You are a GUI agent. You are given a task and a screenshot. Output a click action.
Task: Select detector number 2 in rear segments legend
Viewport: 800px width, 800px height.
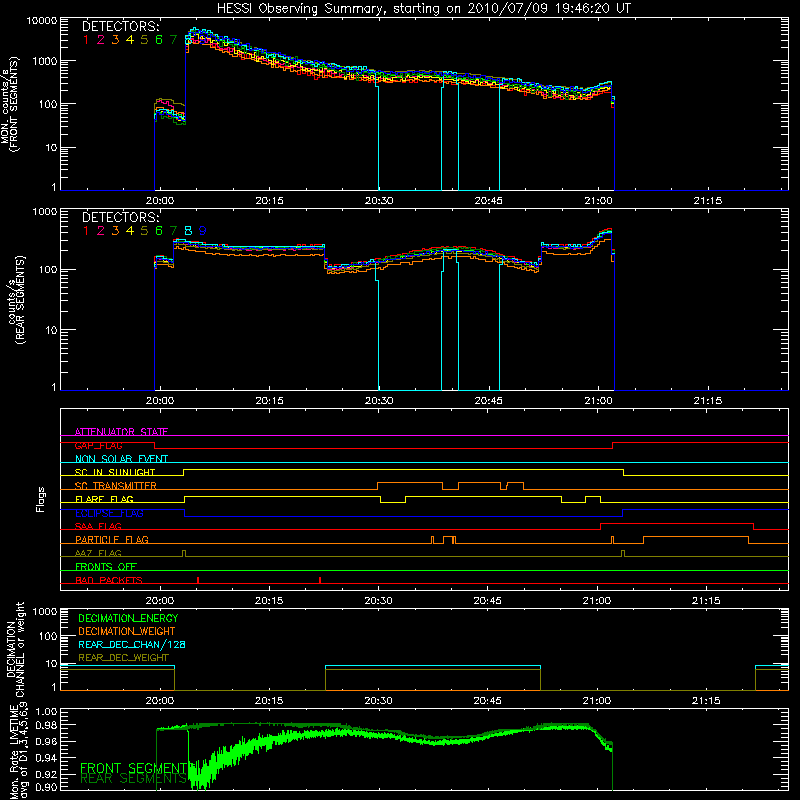coord(101,231)
